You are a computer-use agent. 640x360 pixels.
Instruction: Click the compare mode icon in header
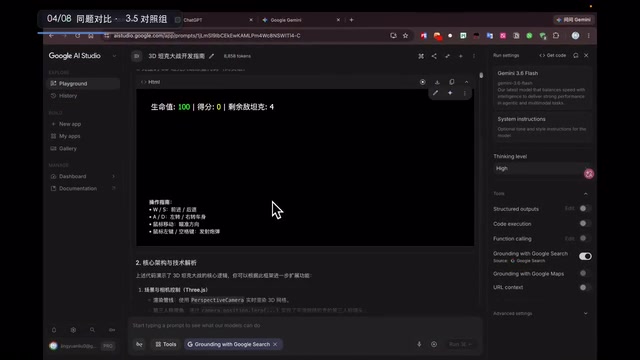click(421, 56)
